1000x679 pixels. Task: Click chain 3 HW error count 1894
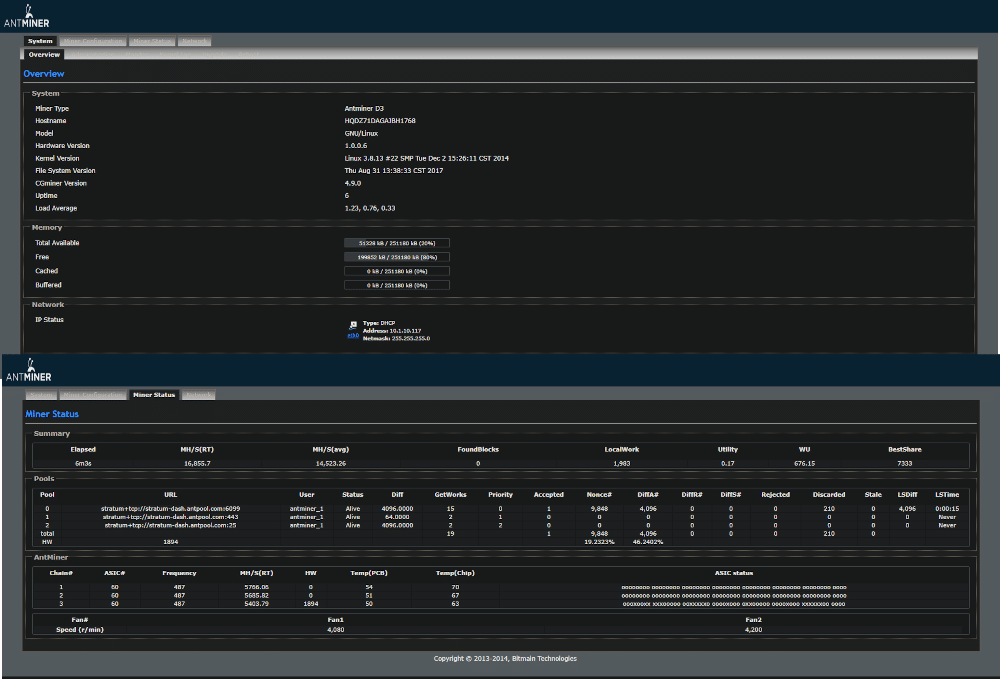[311, 604]
